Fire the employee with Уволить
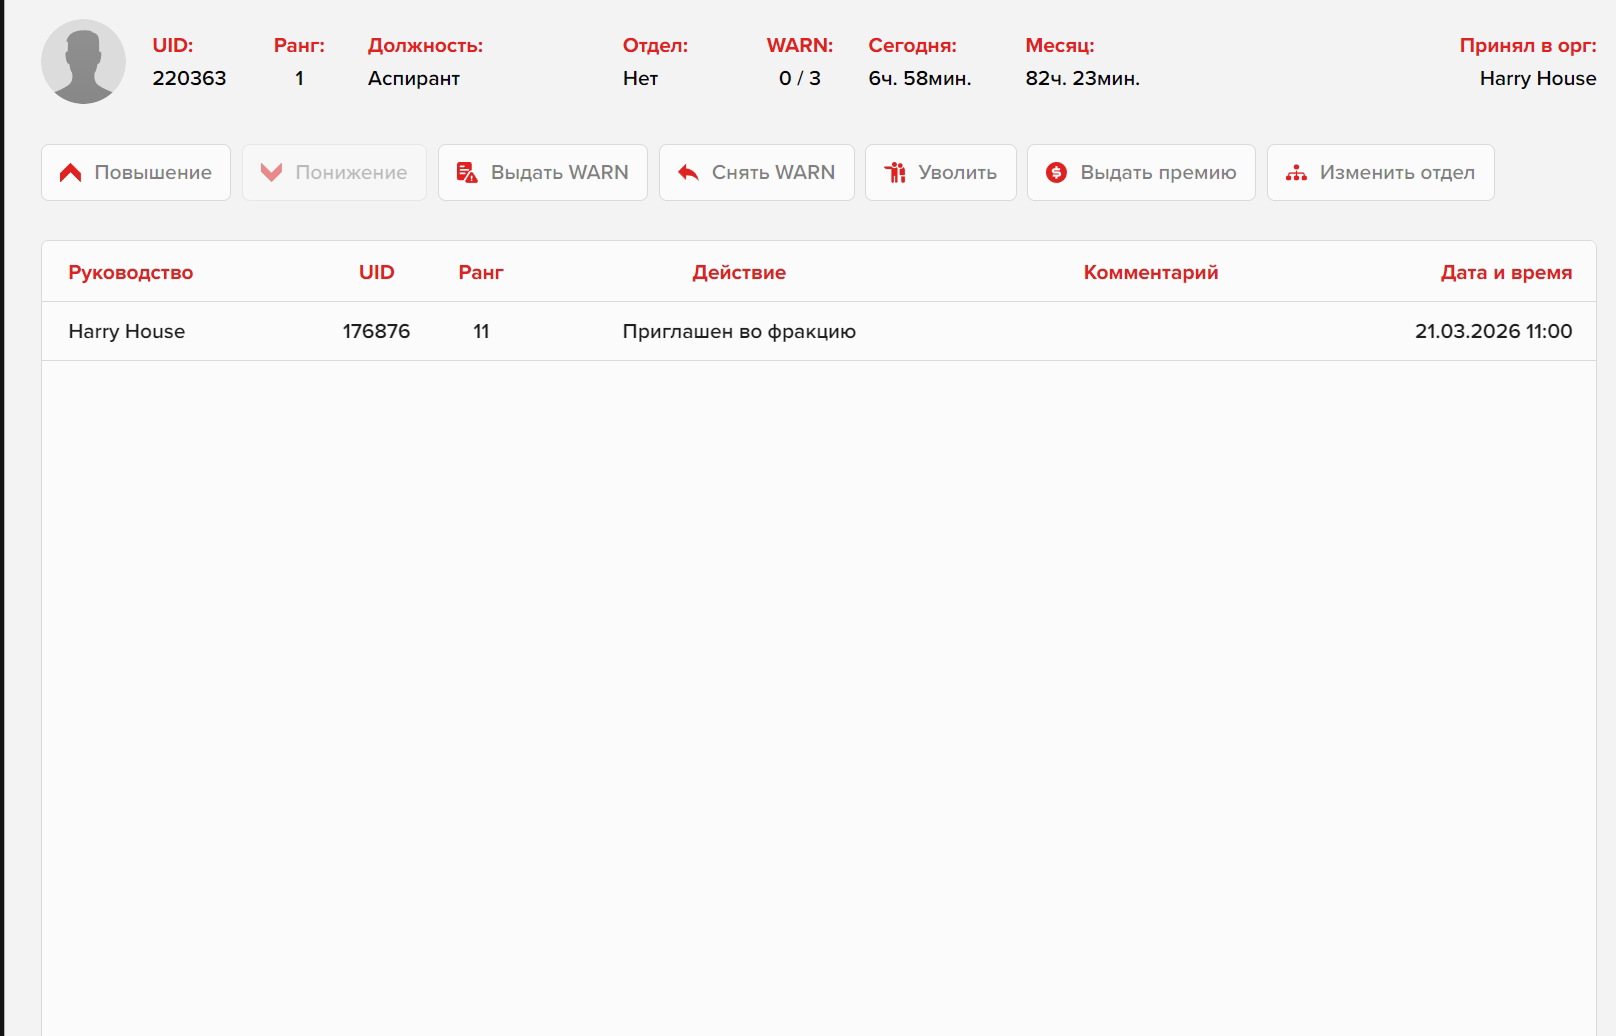The image size is (1616, 1036). tap(941, 173)
